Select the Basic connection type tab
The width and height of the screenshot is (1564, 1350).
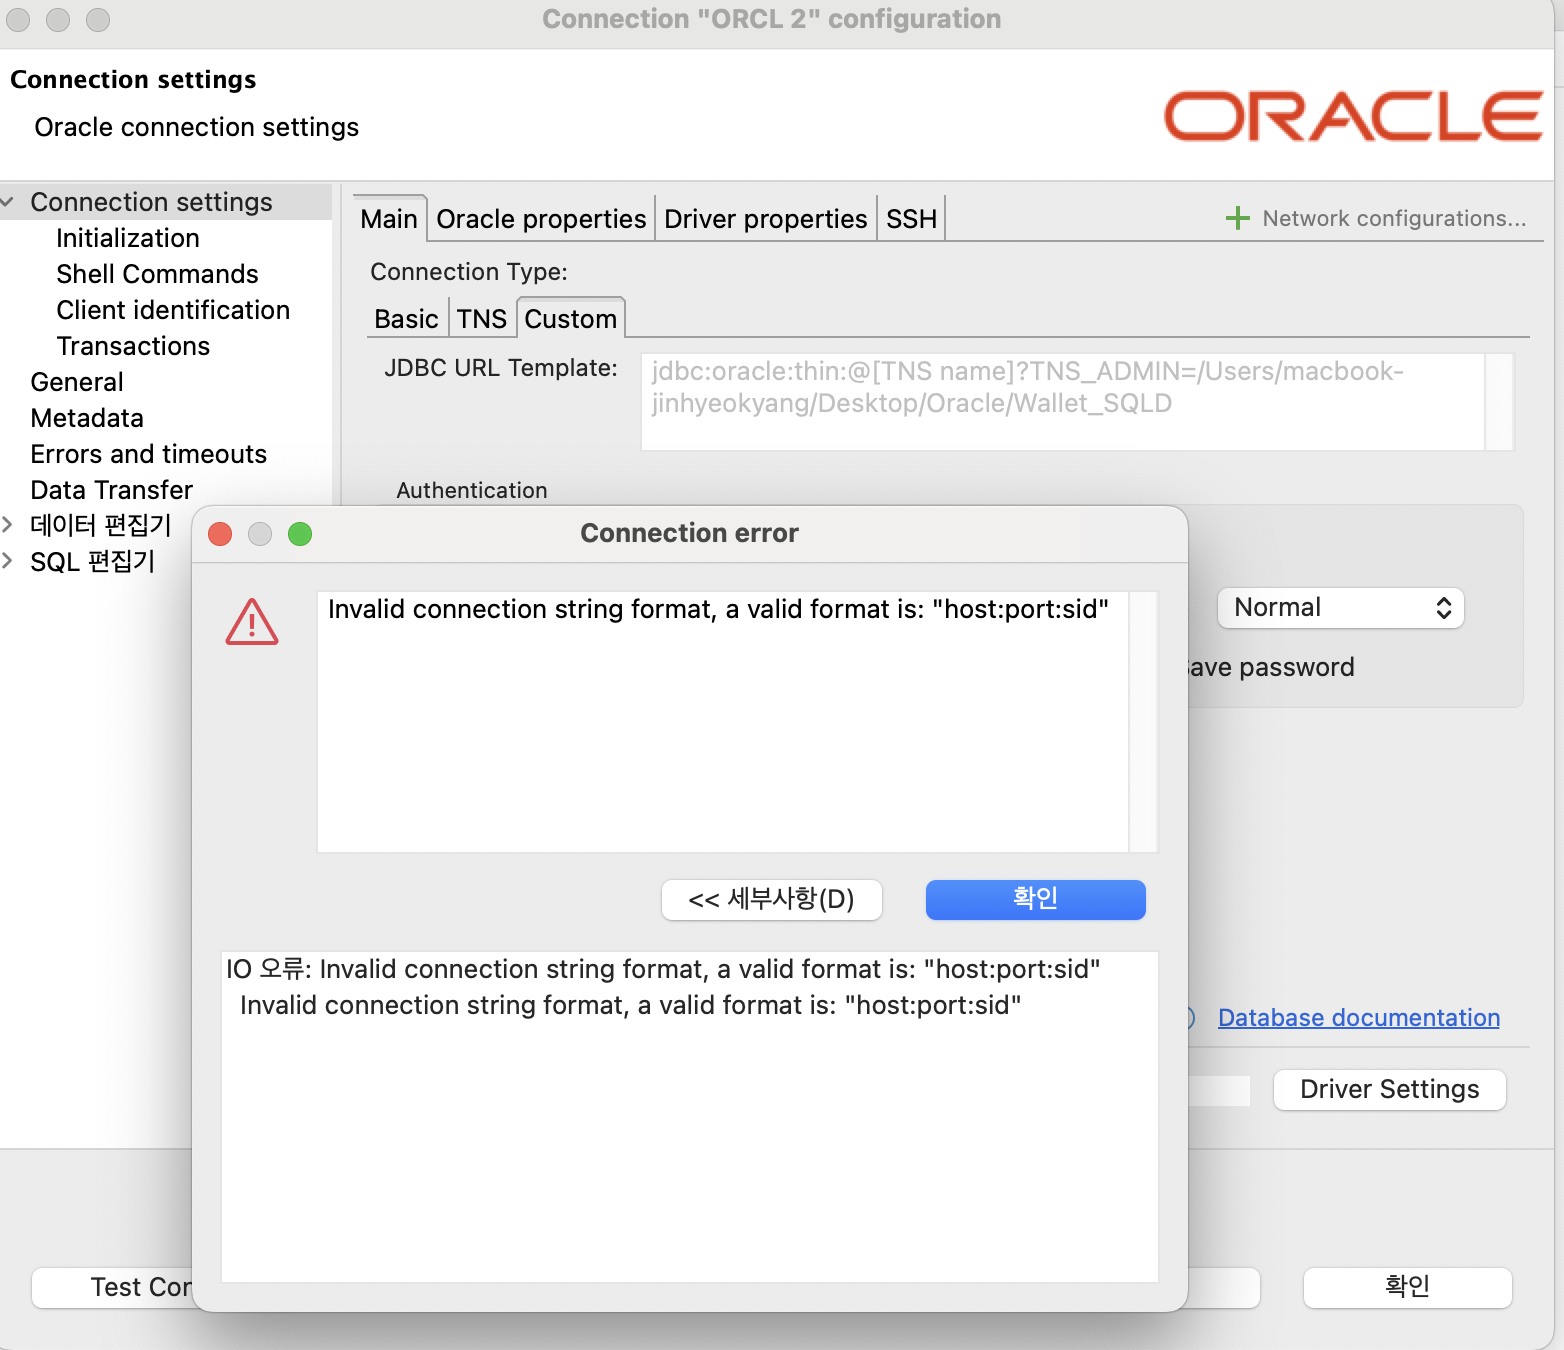click(x=406, y=319)
